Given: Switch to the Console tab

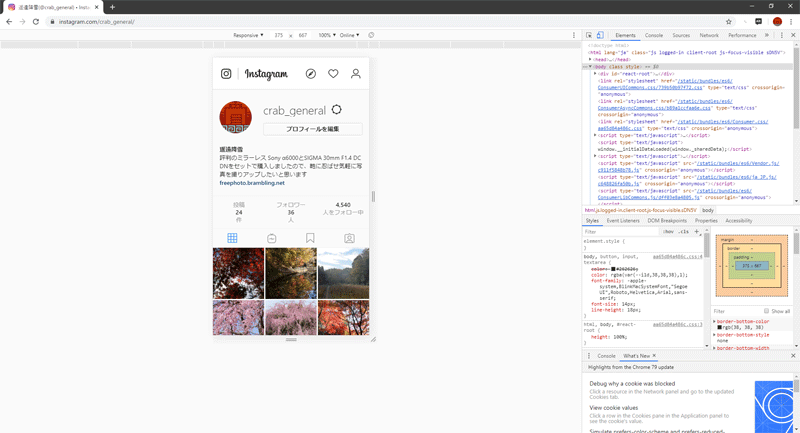Looking at the screenshot, I should pyautogui.click(x=654, y=35).
